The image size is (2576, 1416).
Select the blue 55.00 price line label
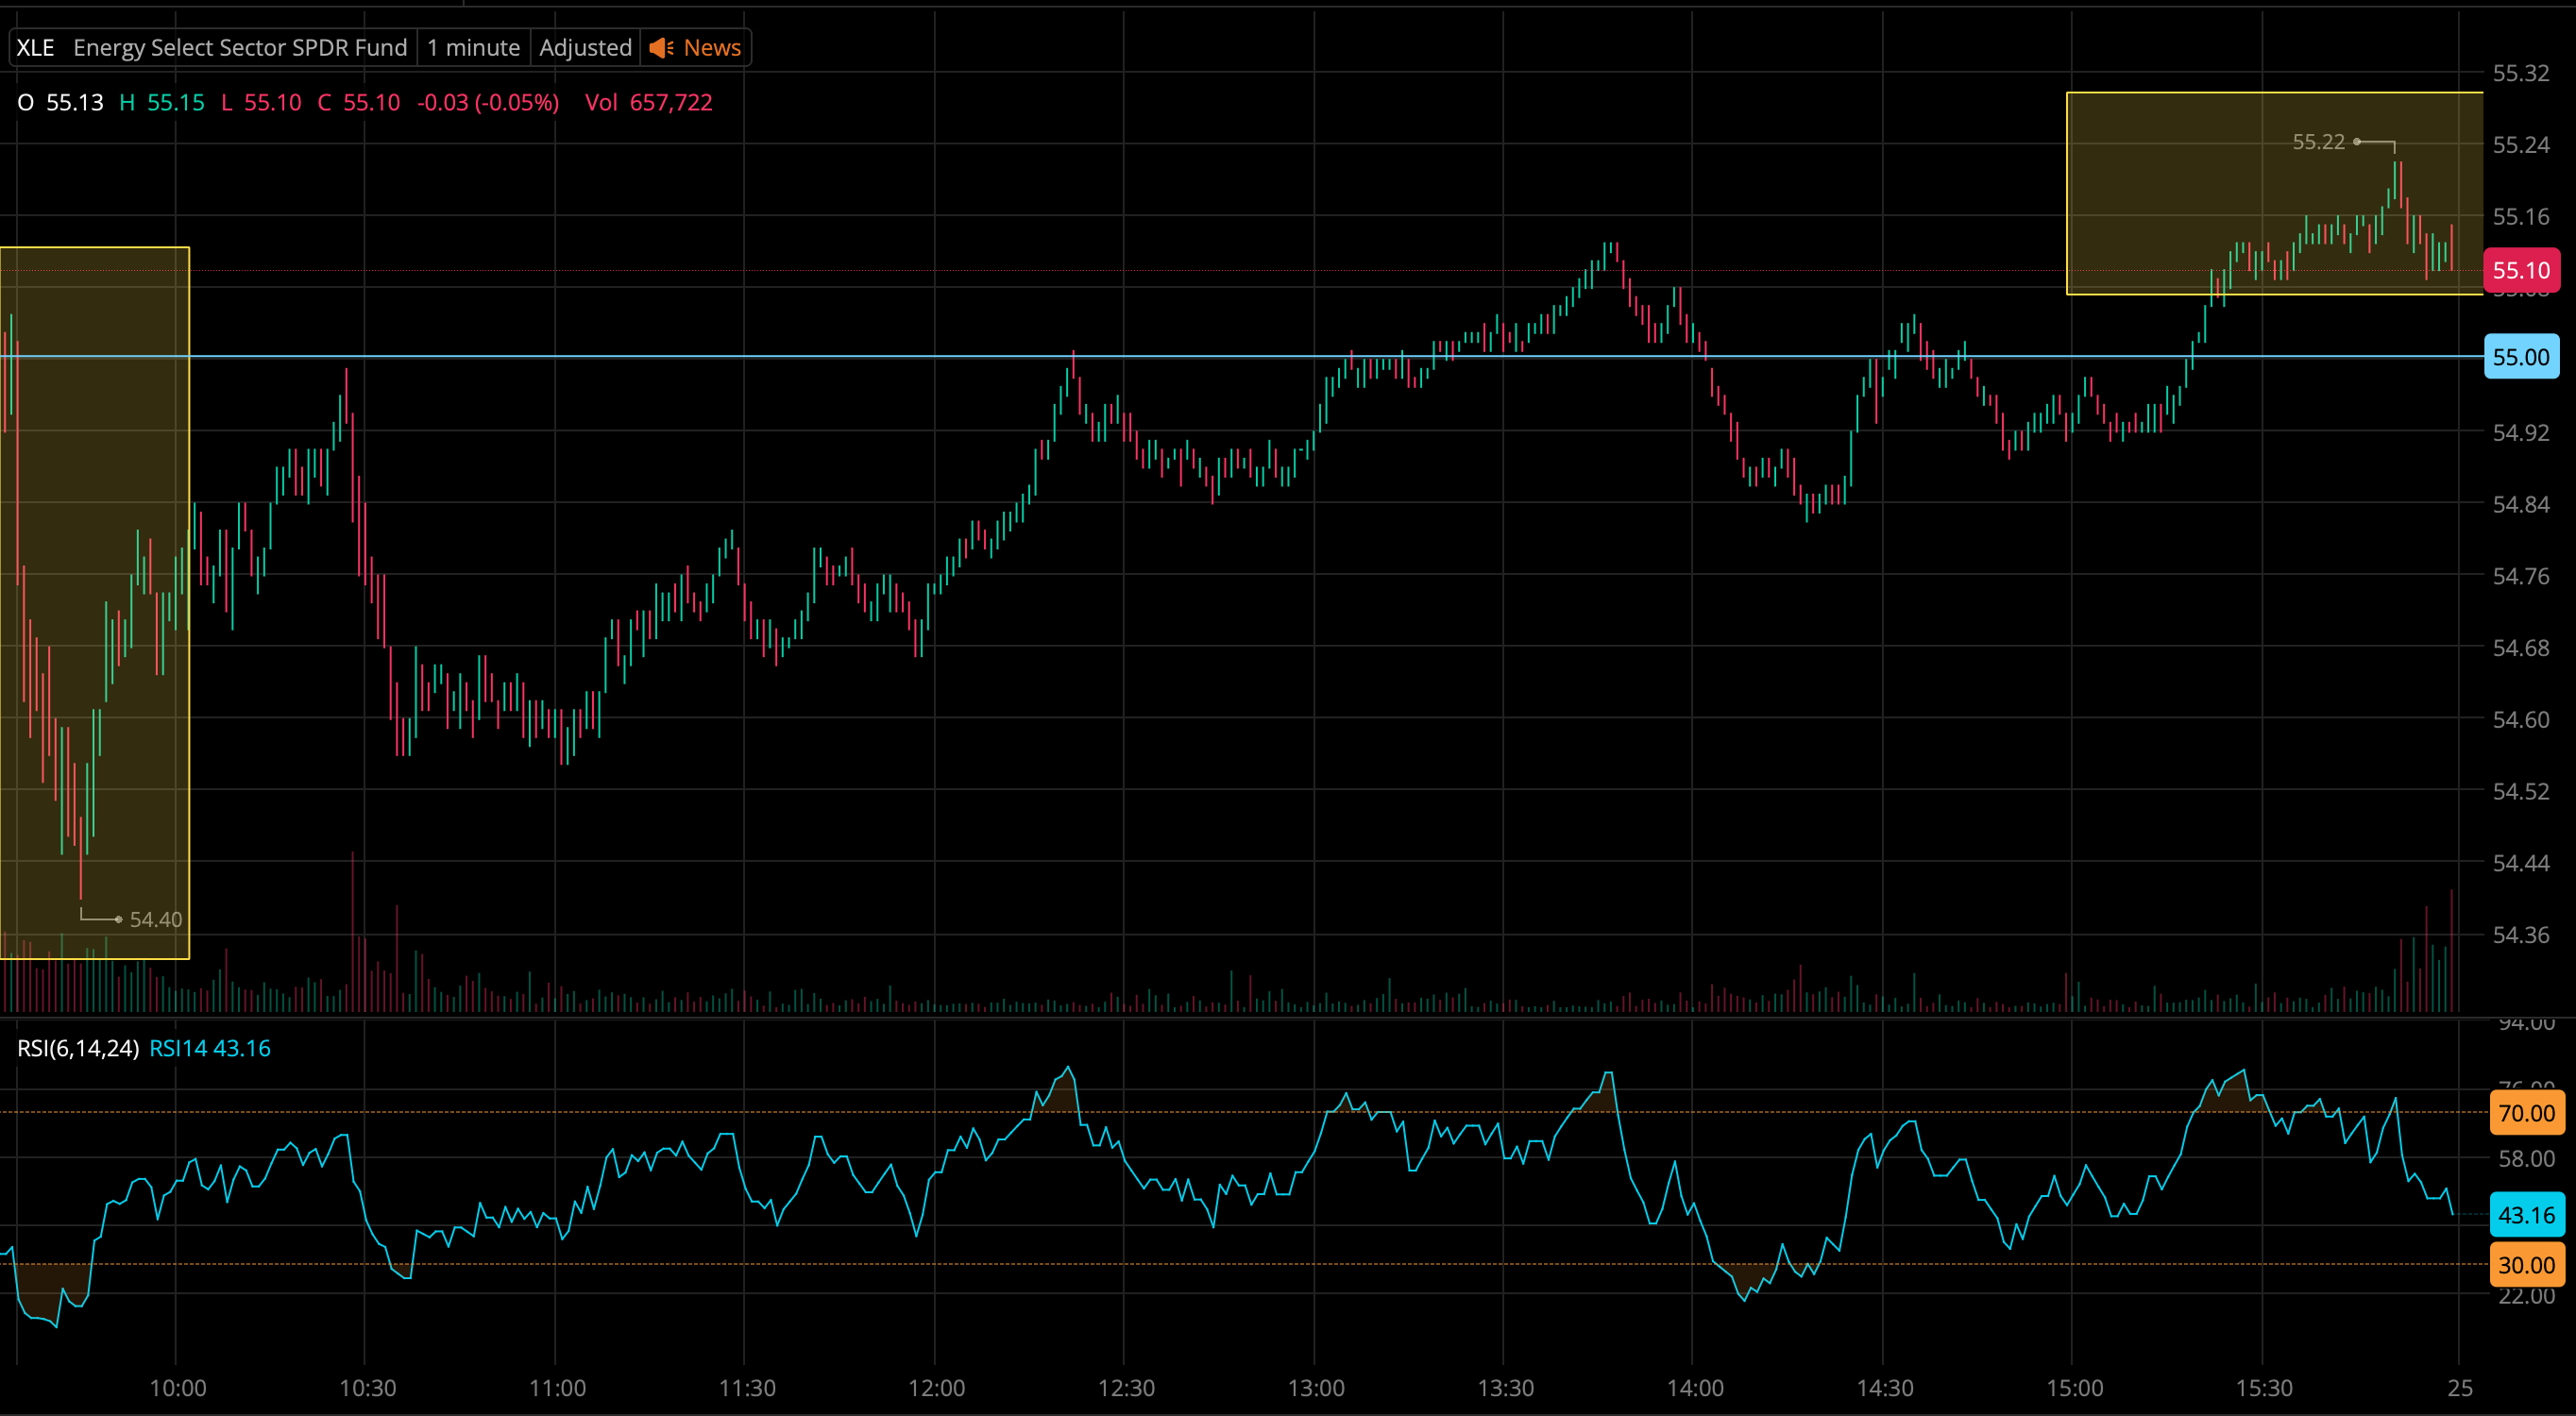[x=2520, y=357]
